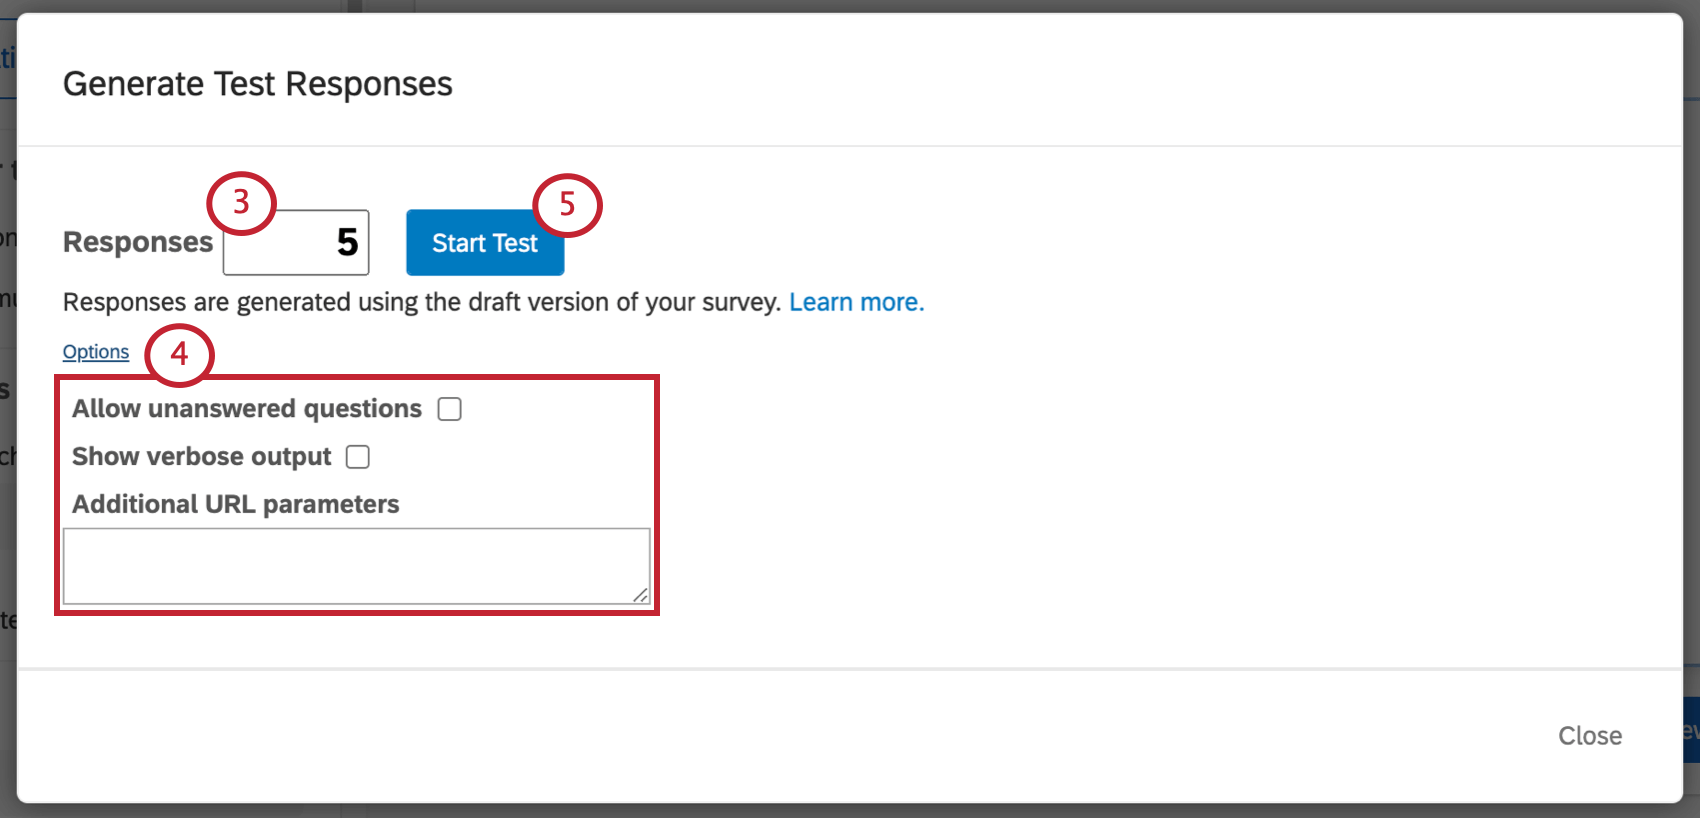
Task: Click the Show verbose output label
Action: click(x=201, y=457)
